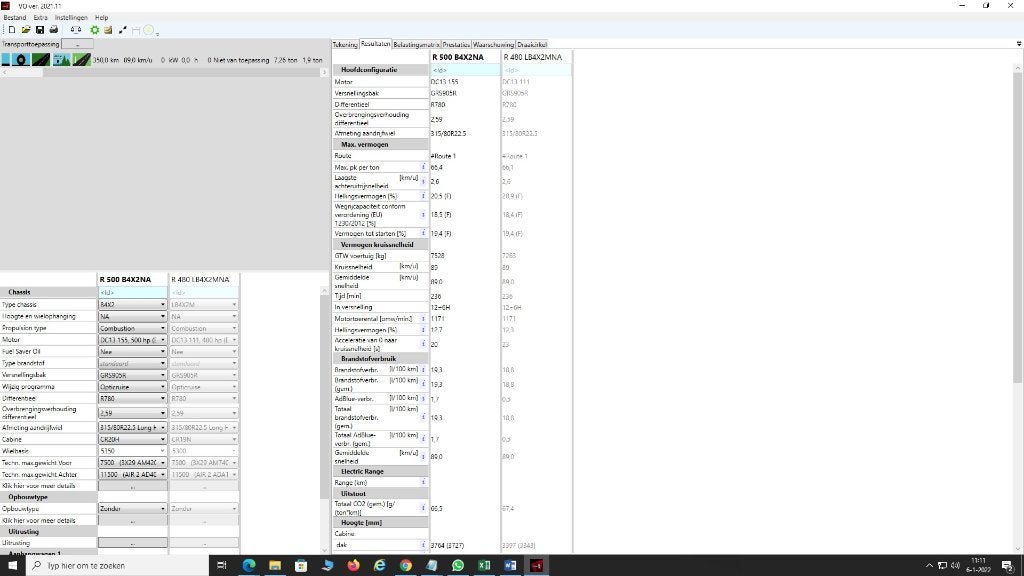Open Wijzig programma dropdown for R 500
Image resolution: width=1024 pixels, height=576 pixels.
[133, 387]
